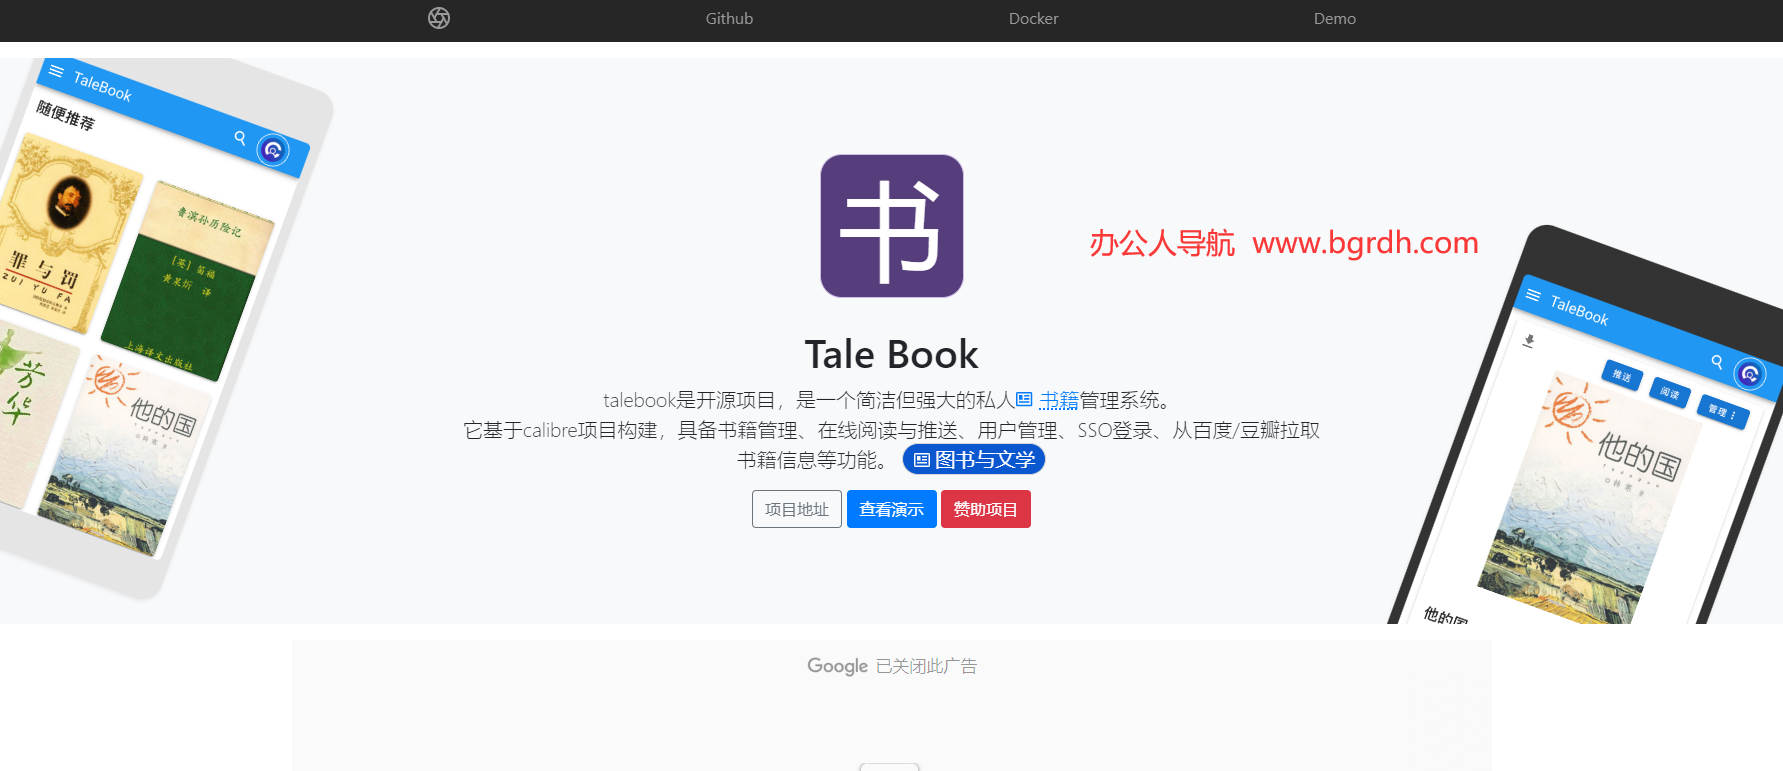
Task: Open the Docker nav link
Action: [1033, 18]
